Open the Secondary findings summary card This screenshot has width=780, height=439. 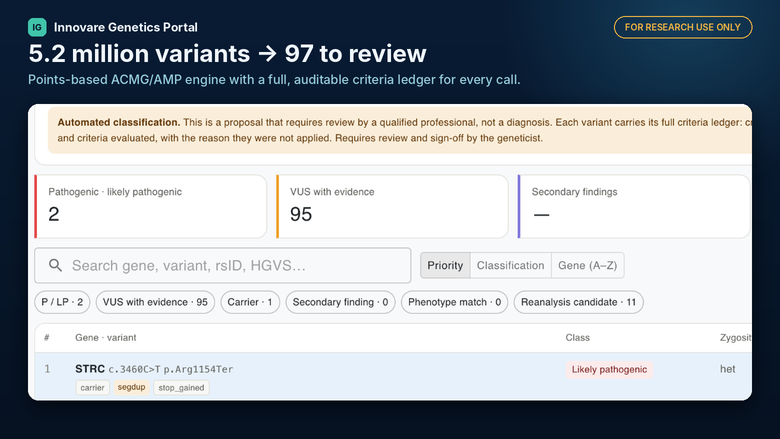point(634,206)
